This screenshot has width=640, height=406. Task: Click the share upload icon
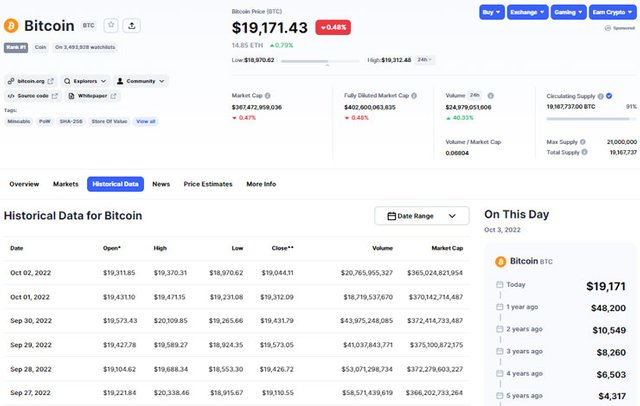(x=131, y=25)
